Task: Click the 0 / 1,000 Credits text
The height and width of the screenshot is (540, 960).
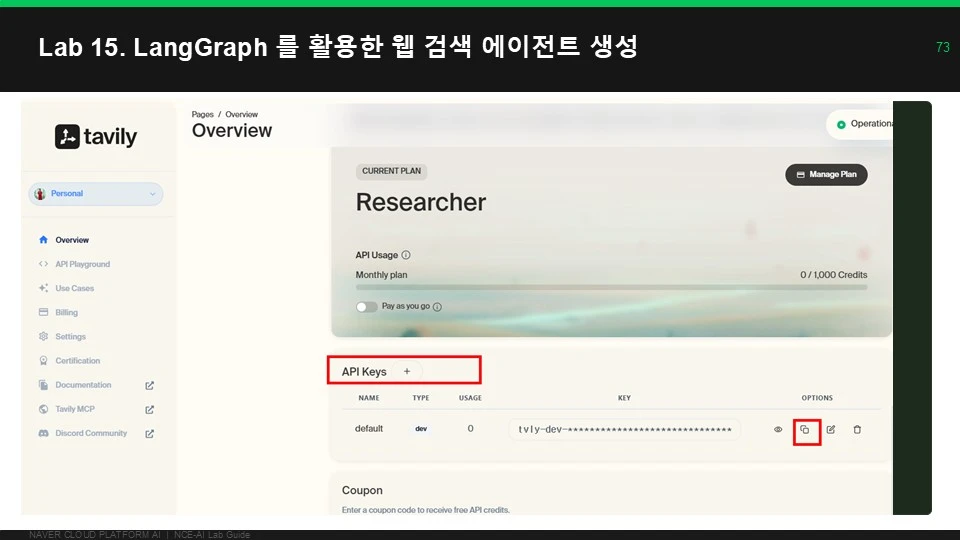Action: pyautogui.click(x=833, y=275)
